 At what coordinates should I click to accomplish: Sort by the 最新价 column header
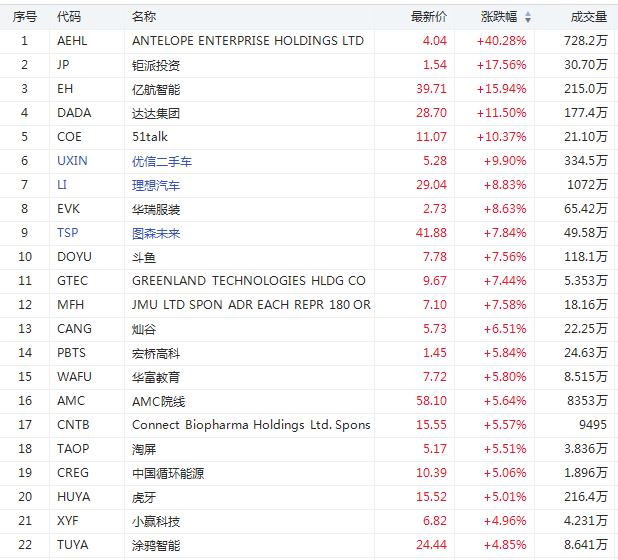click(x=428, y=17)
